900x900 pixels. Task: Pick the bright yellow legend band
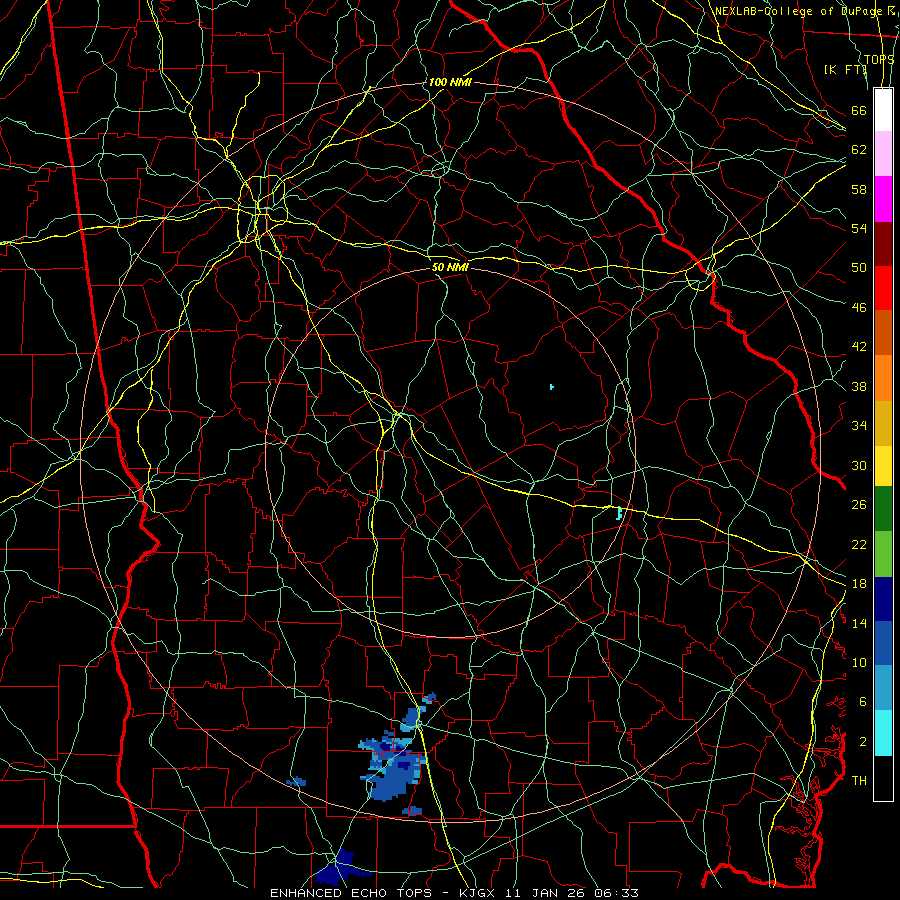[883, 465]
